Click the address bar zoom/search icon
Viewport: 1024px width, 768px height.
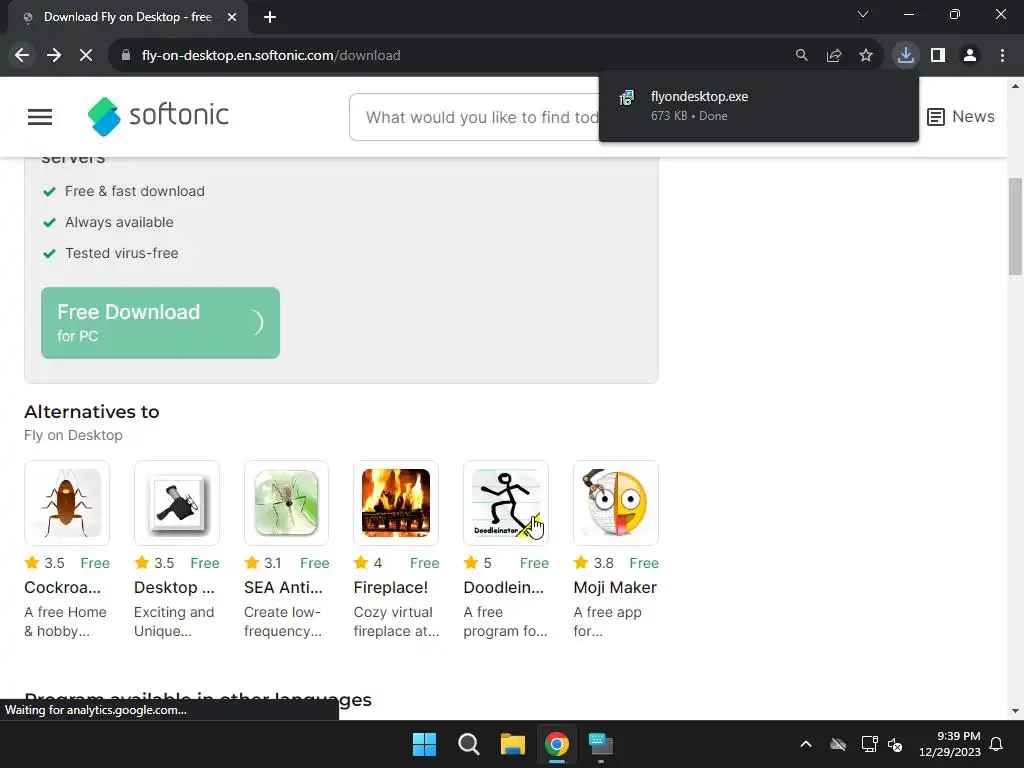pyautogui.click(x=801, y=56)
